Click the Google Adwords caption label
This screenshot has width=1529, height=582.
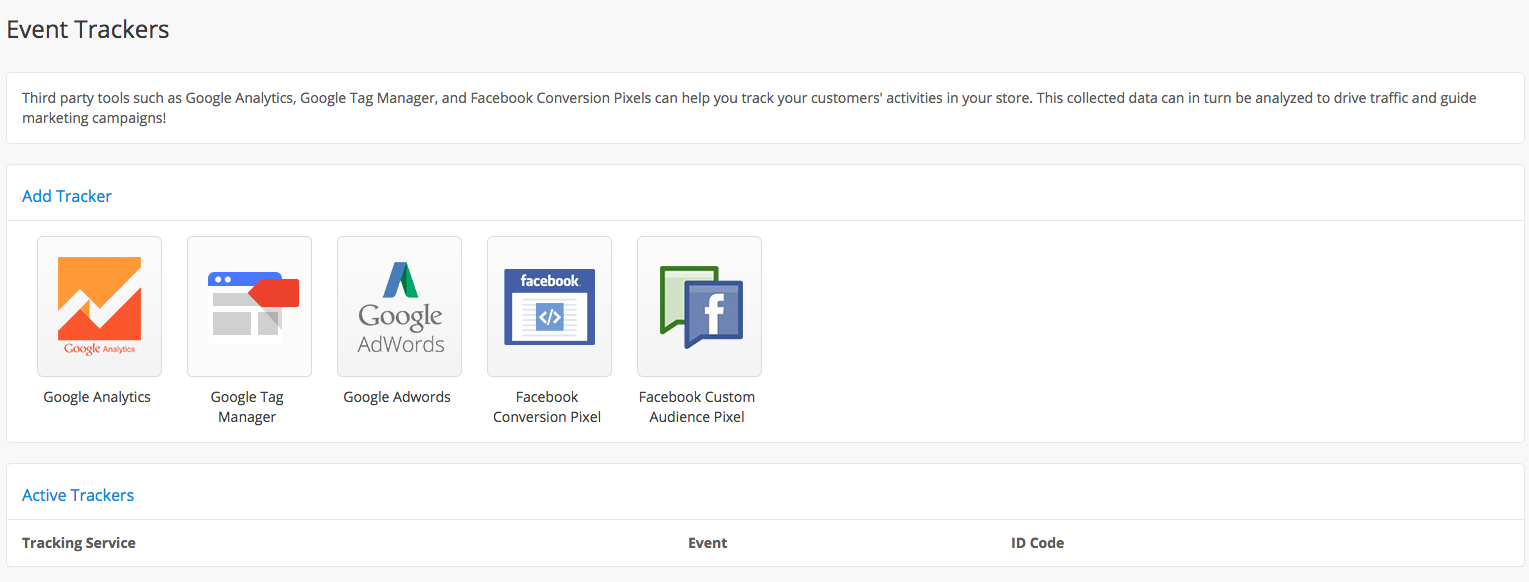397,397
